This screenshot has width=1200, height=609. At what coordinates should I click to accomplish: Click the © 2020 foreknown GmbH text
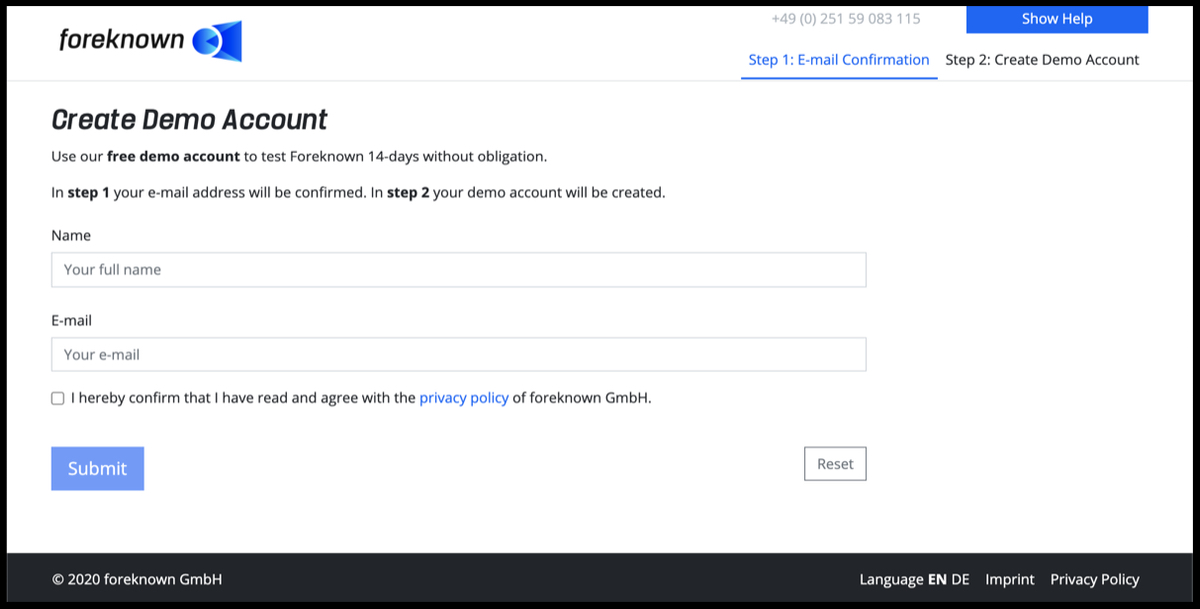coord(137,580)
